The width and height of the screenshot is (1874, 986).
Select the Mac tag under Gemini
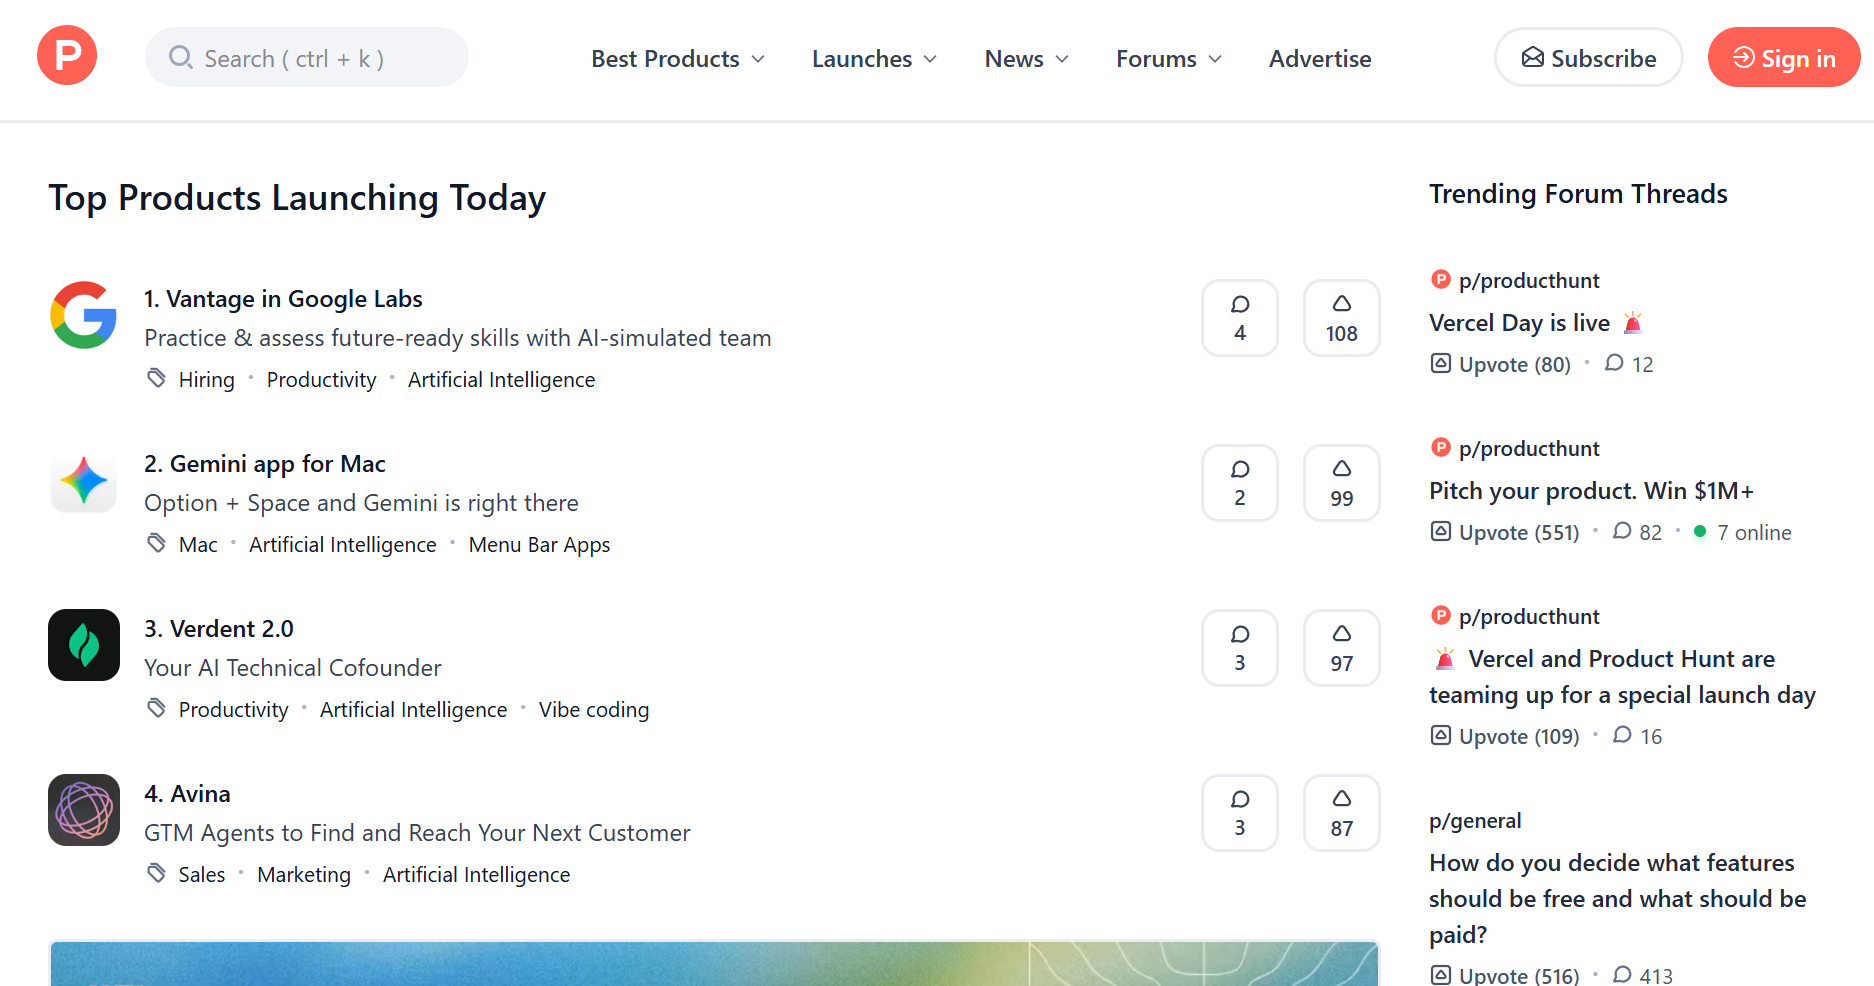(x=198, y=545)
